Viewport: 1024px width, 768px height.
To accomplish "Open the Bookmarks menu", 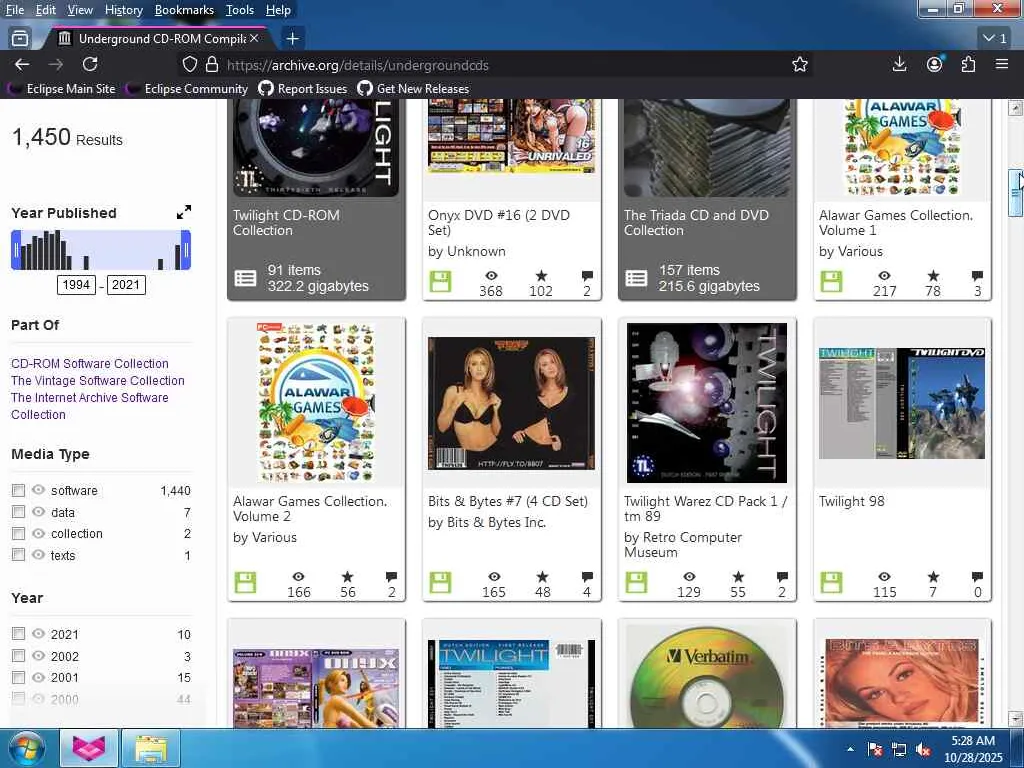I will [184, 10].
